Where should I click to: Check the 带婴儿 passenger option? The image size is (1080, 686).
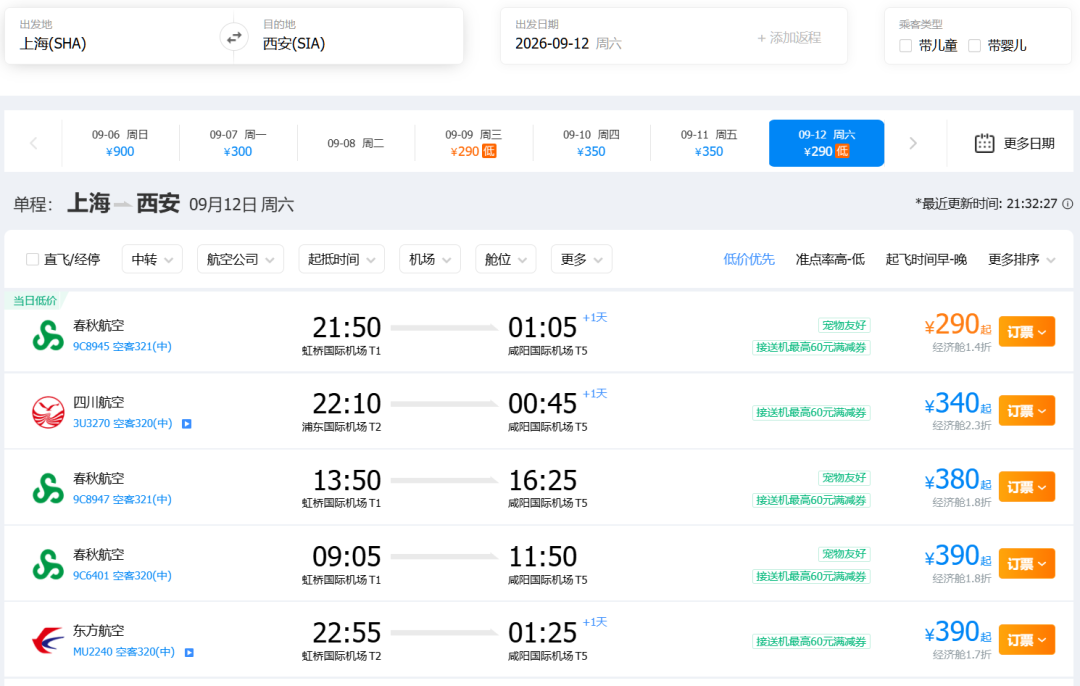click(975, 45)
